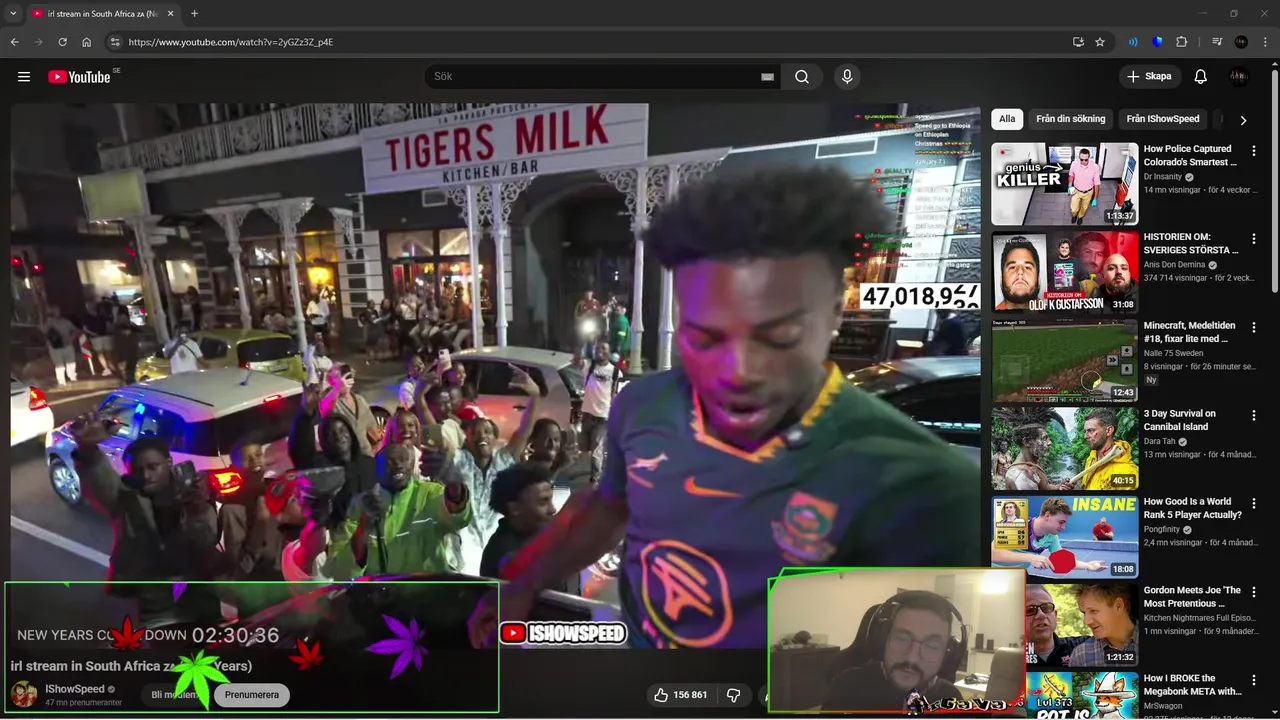The width and height of the screenshot is (1280, 720).
Task: View site information icon in address bar
Action: click(x=115, y=42)
